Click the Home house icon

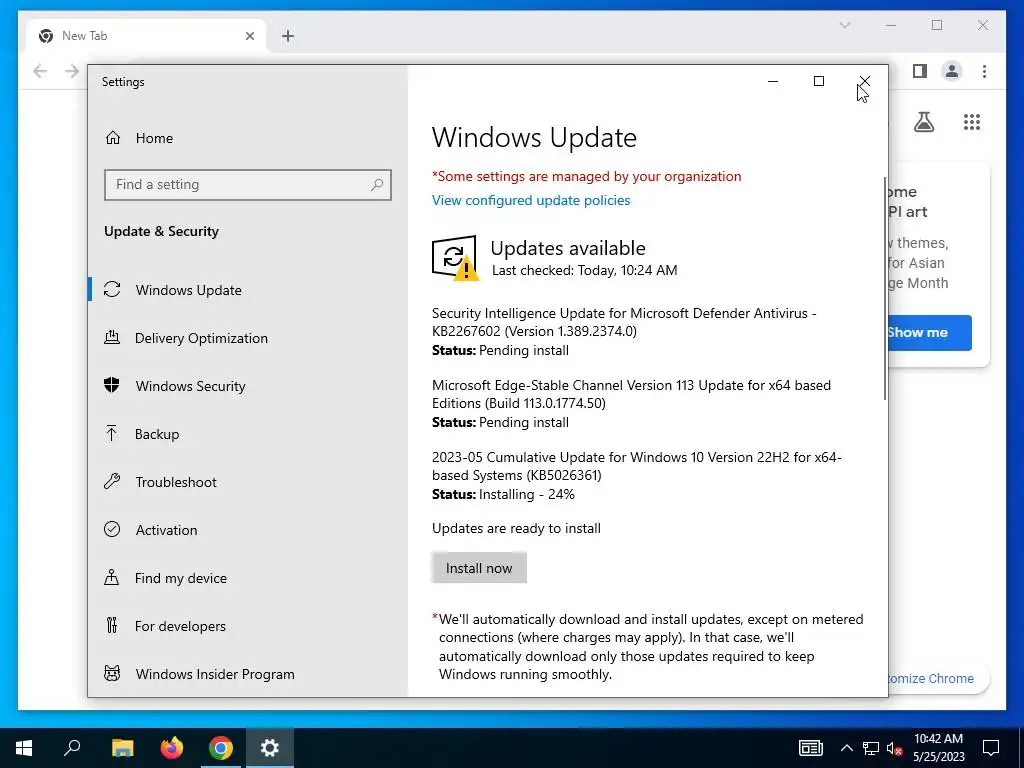(112, 138)
